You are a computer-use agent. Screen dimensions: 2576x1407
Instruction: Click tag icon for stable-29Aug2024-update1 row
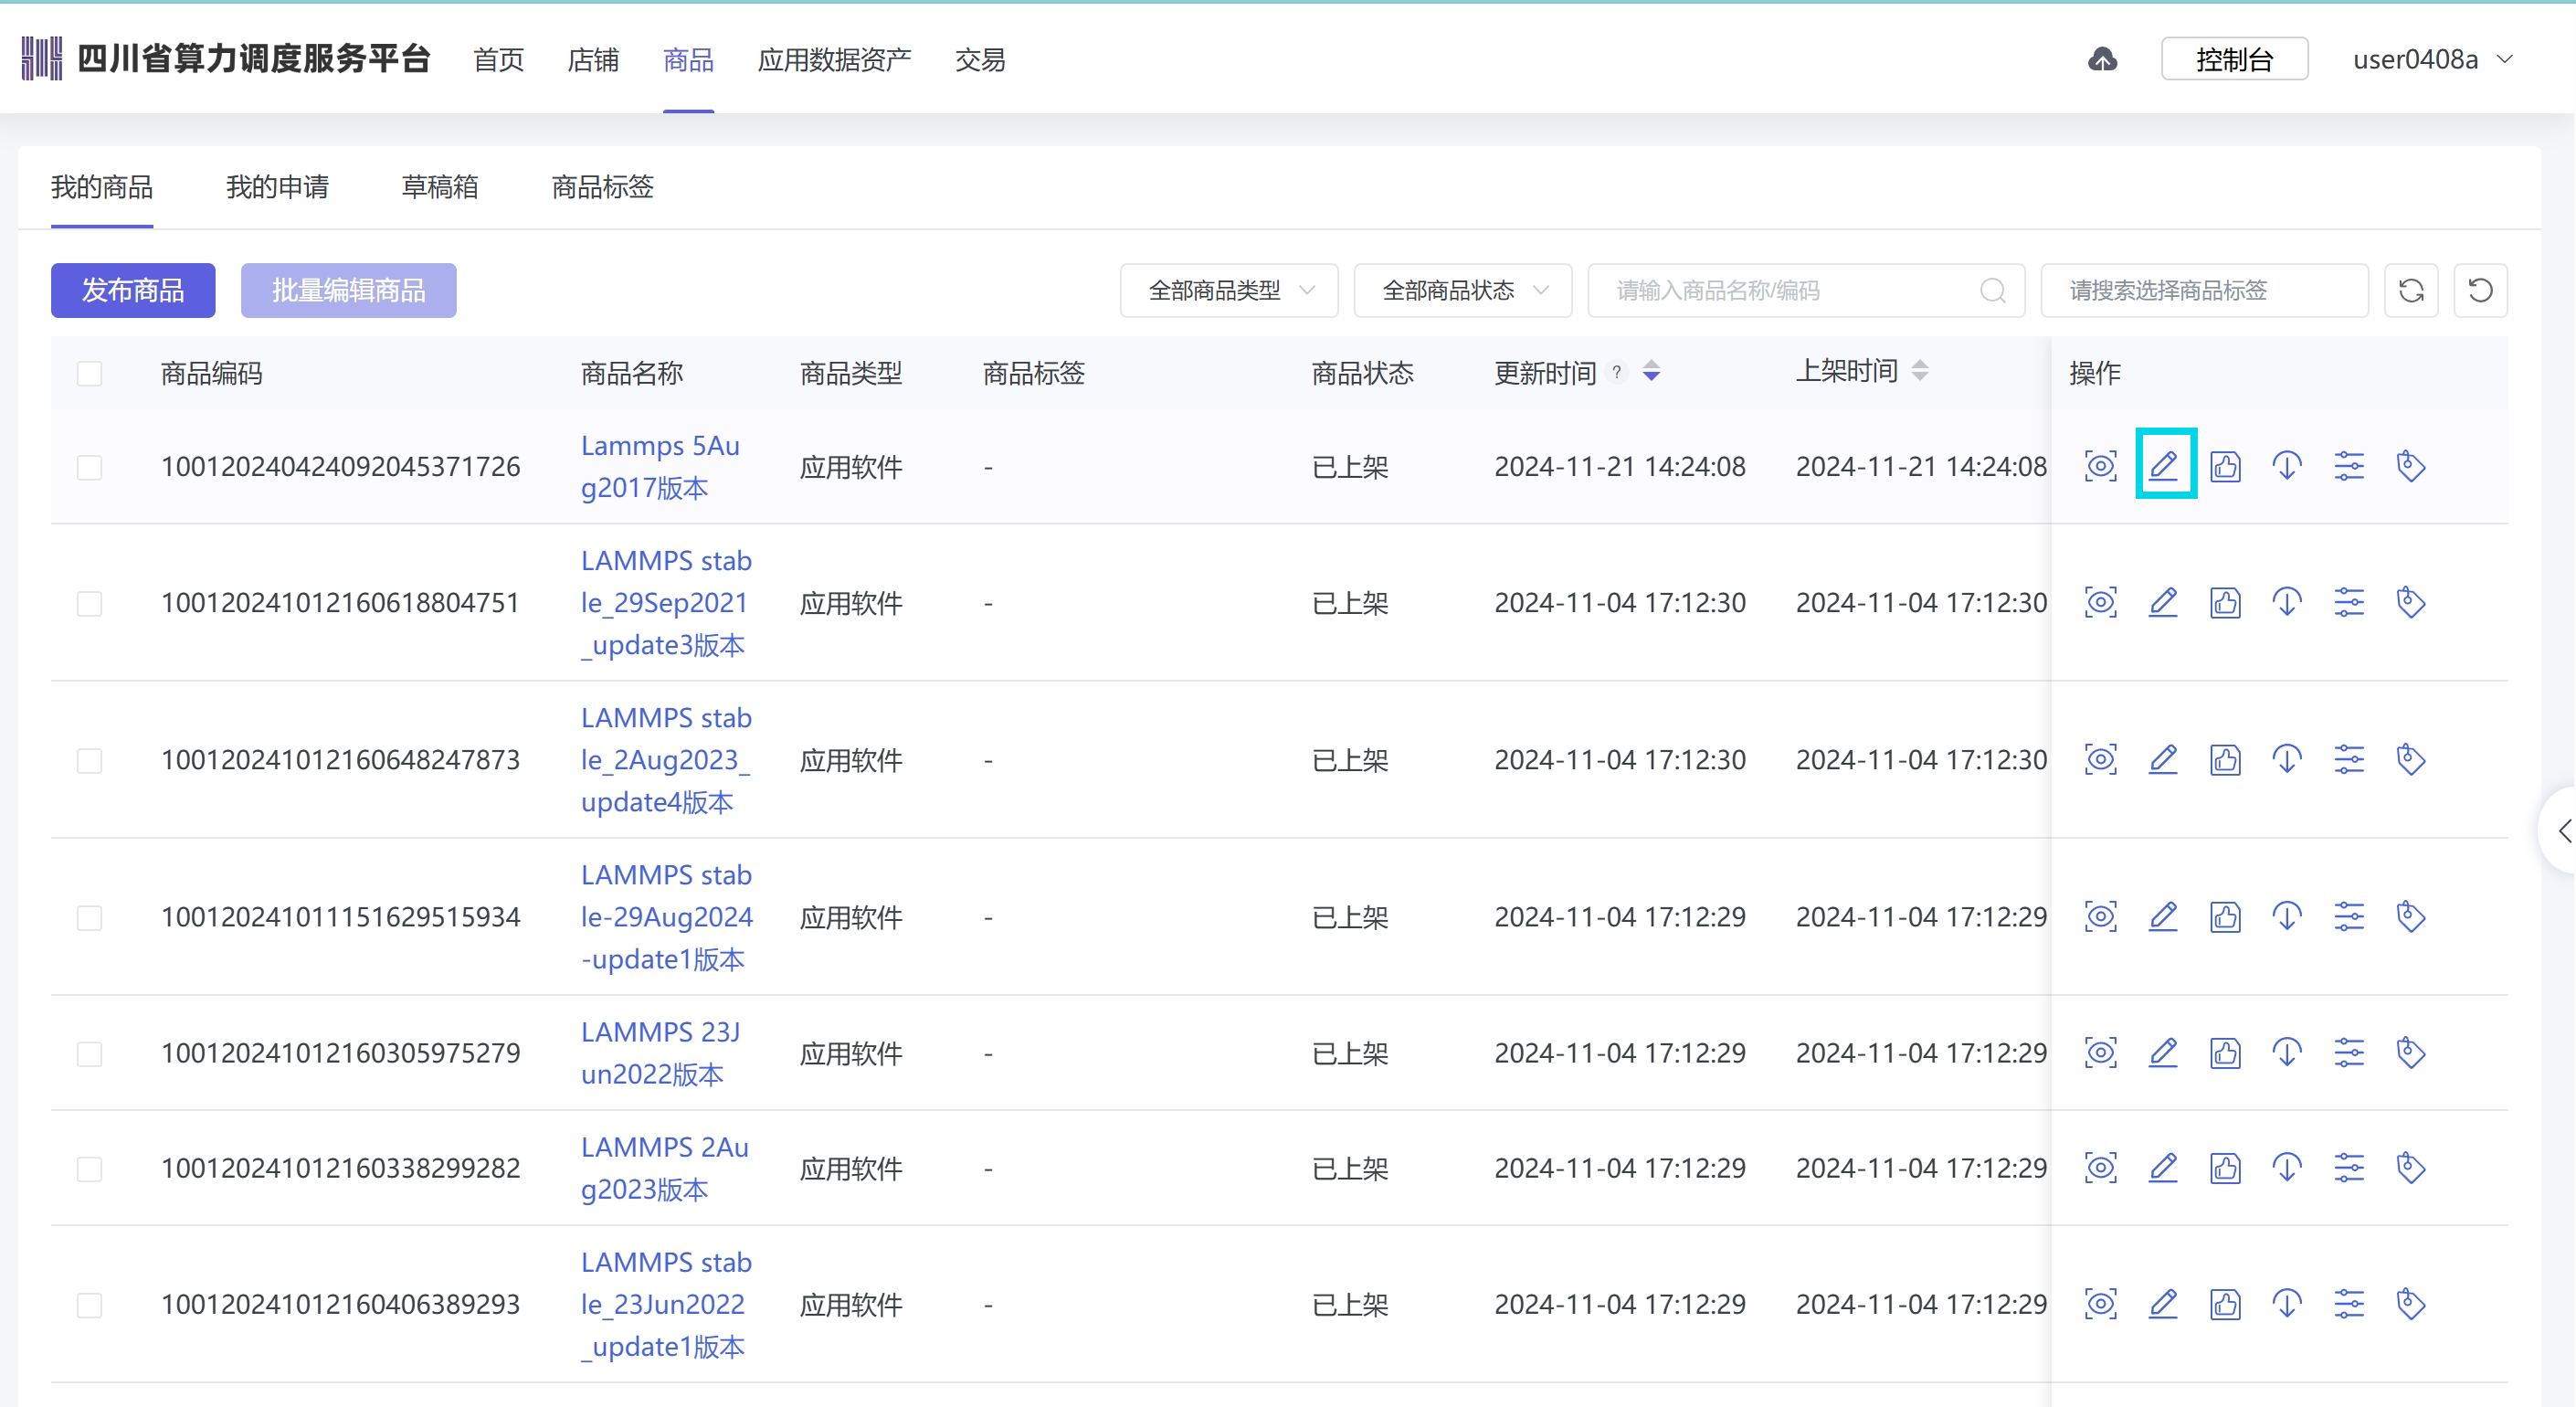(2411, 916)
